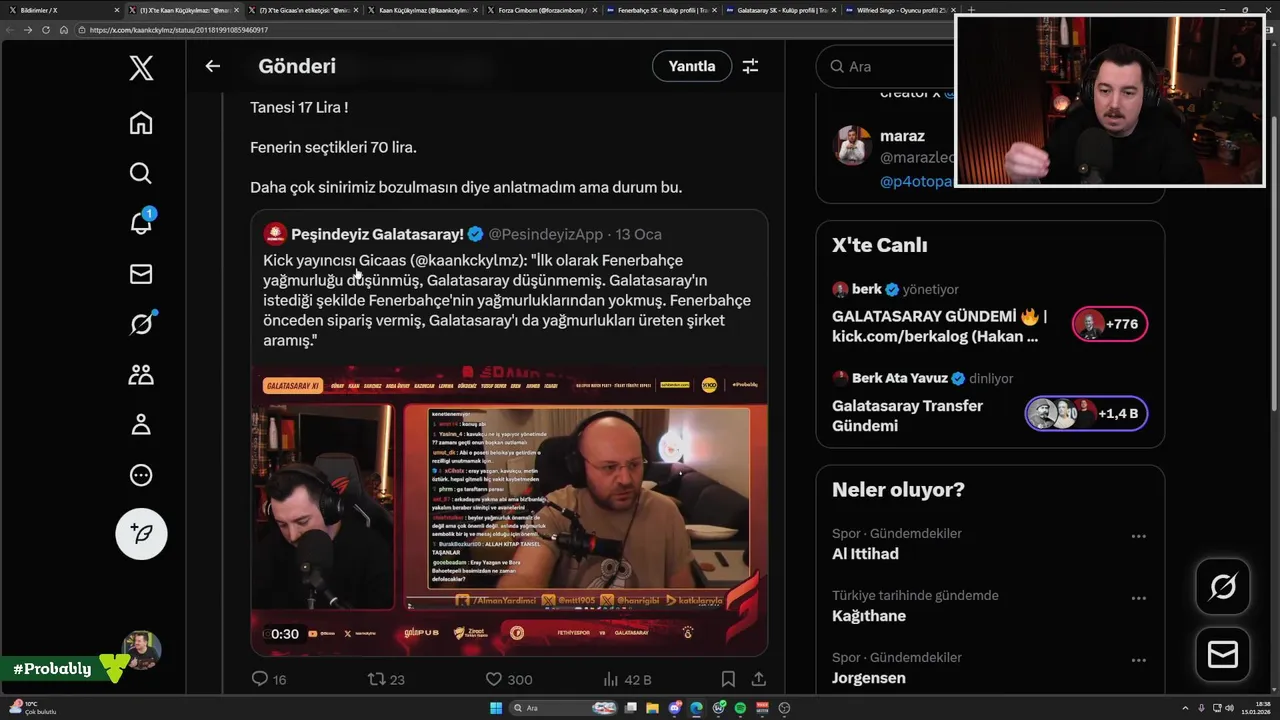The image size is (1280, 720).
Task: Open the Home icon in sidebar
Action: coord(141,123)
